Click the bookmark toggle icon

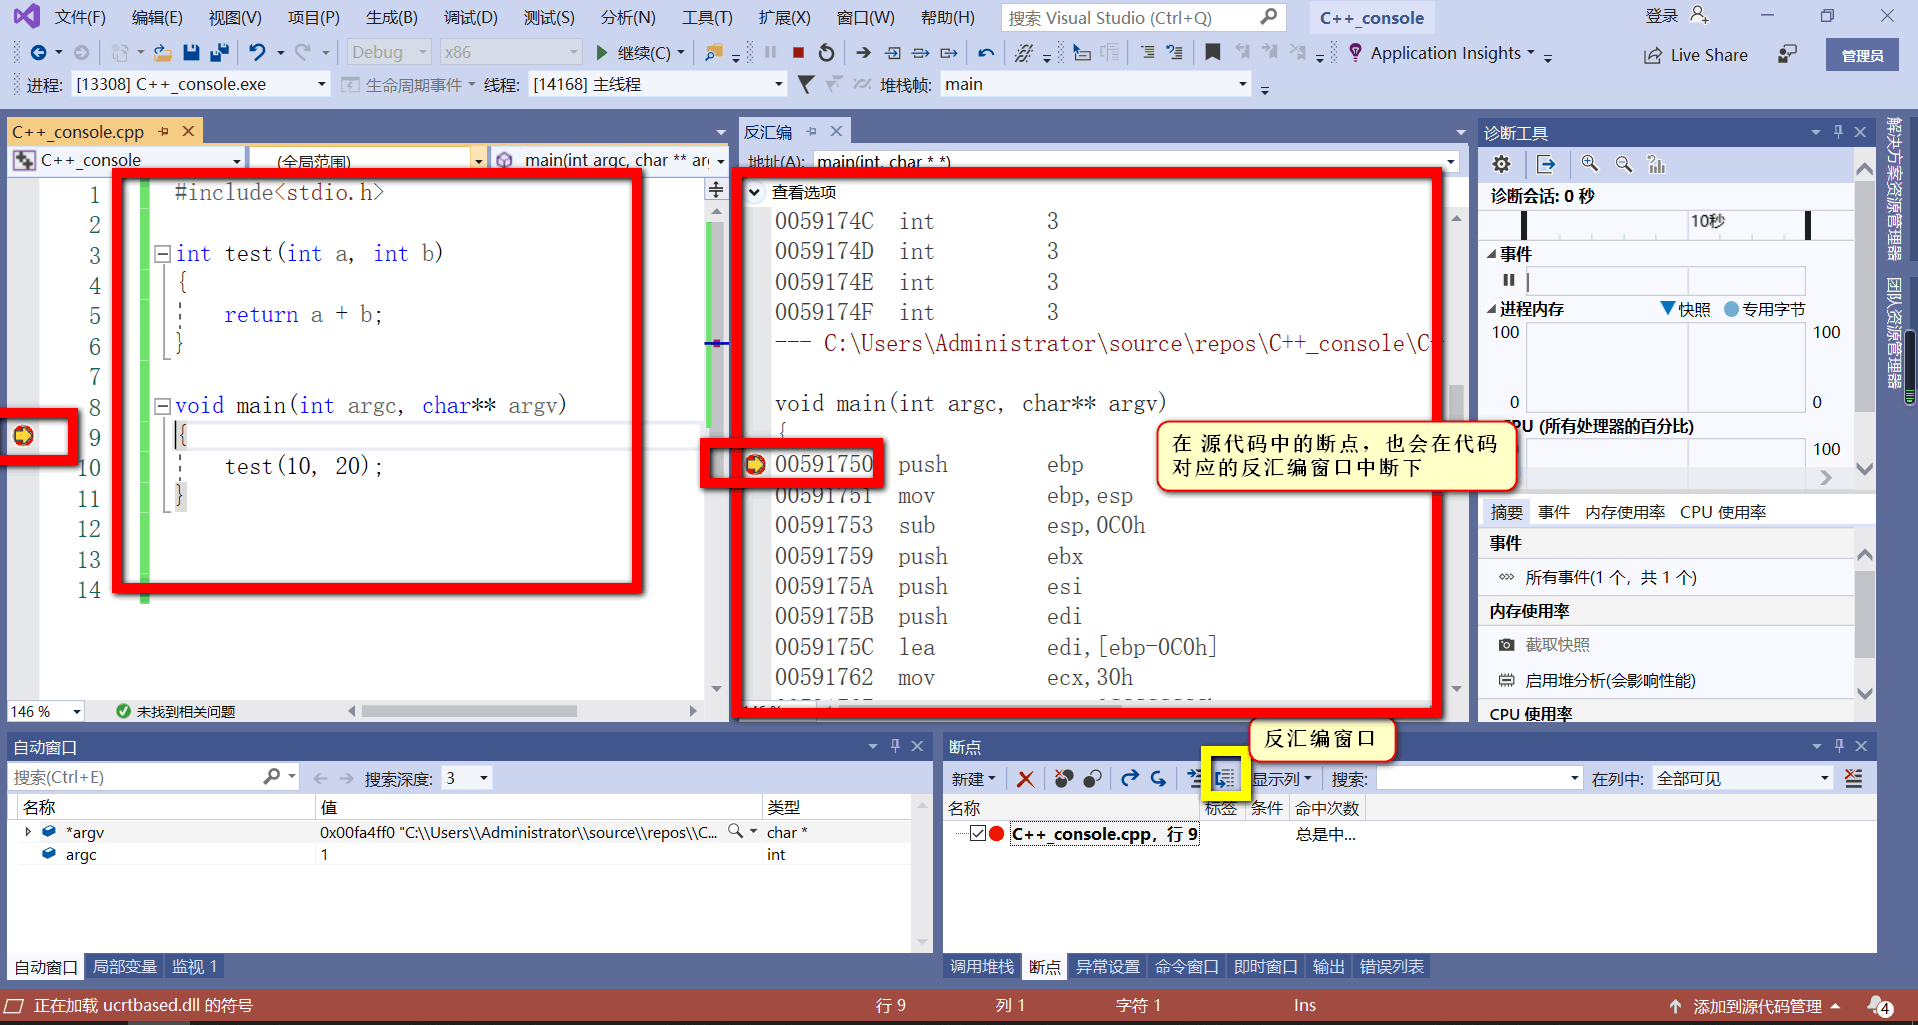pyautogui.click(x=1212, y=52)
